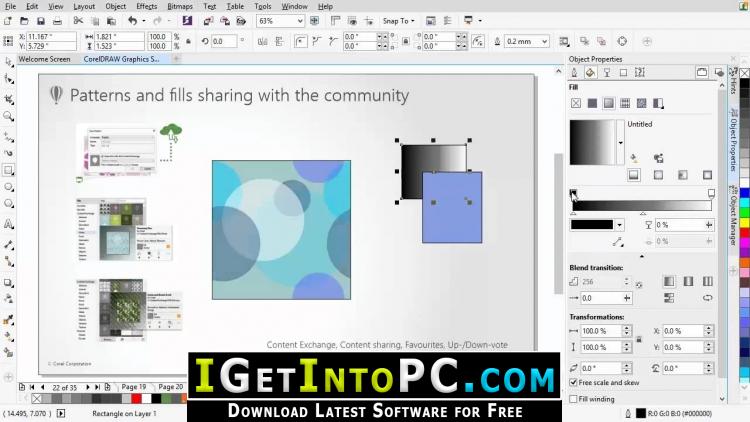Click the Save icon in the toolbar
This screenshot has height=422, width=750.
click(41, 21)
